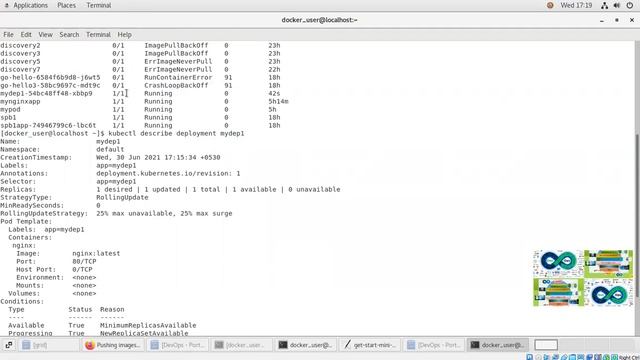
Task: Maximize the docker_user@localhost terminal window
Action: click(x=617, y=20)
